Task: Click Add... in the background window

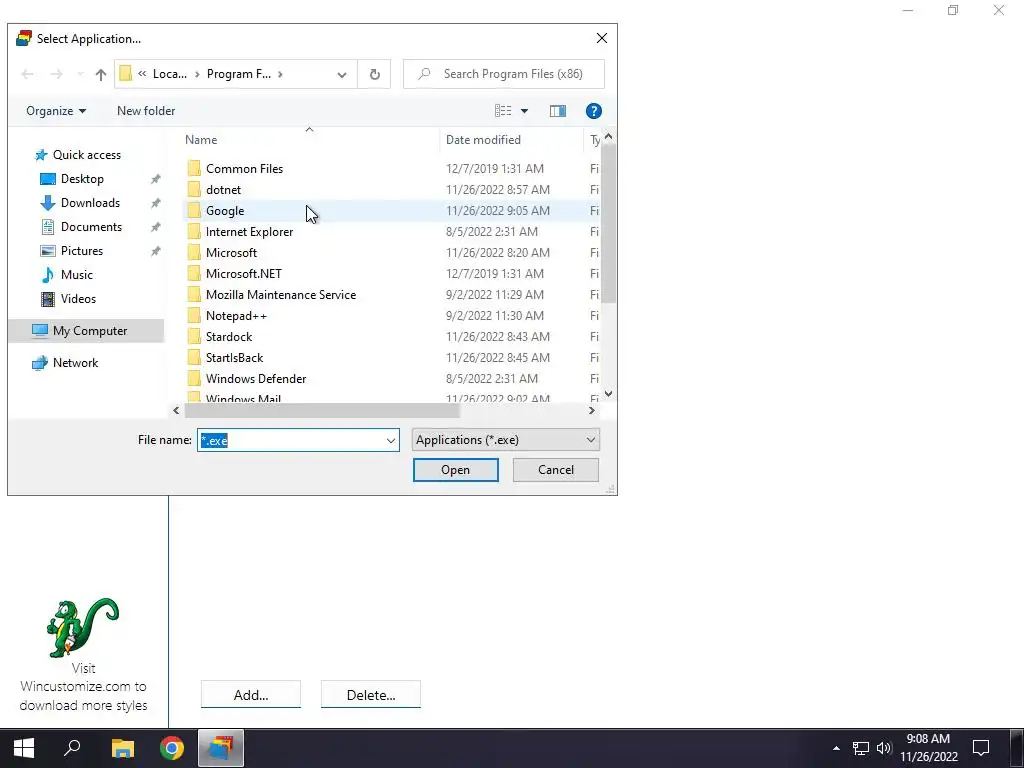Action: click(x=251, y=695)
